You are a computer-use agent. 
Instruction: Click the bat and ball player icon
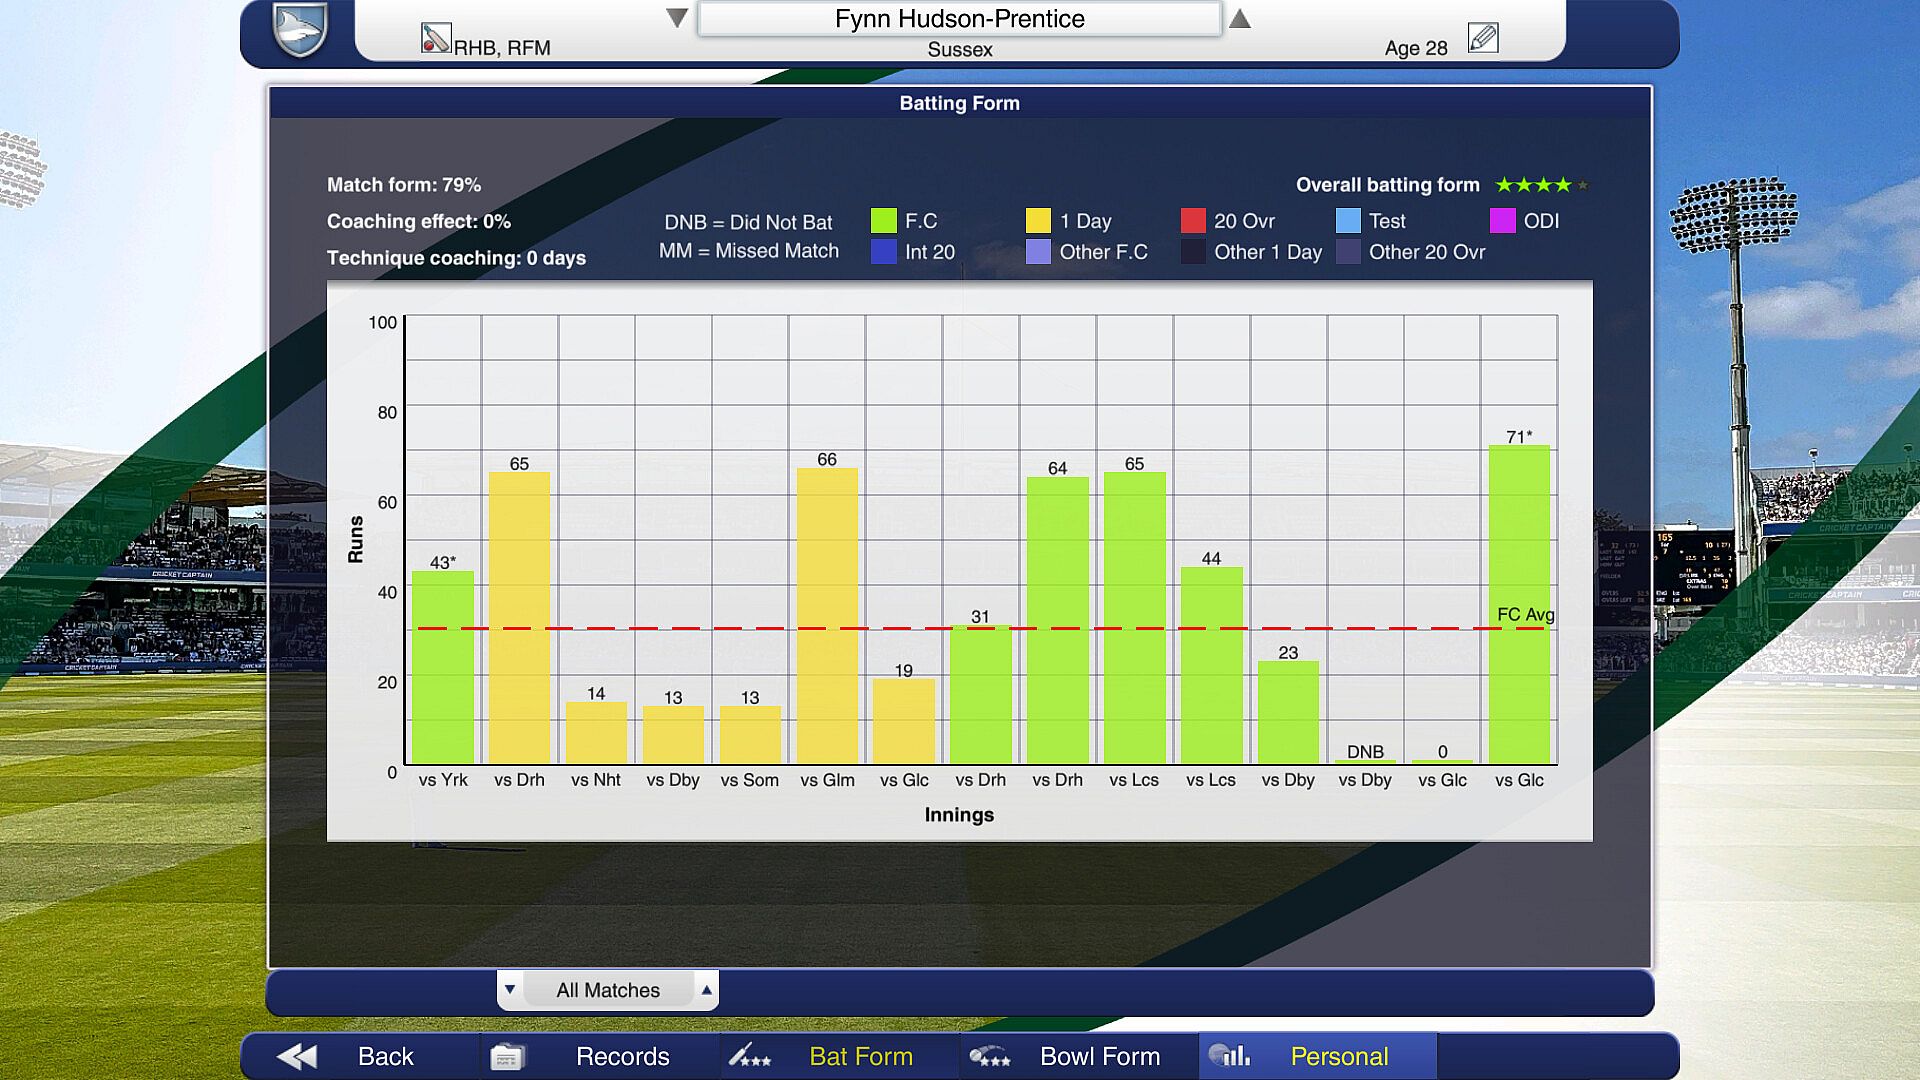(436, 38)
